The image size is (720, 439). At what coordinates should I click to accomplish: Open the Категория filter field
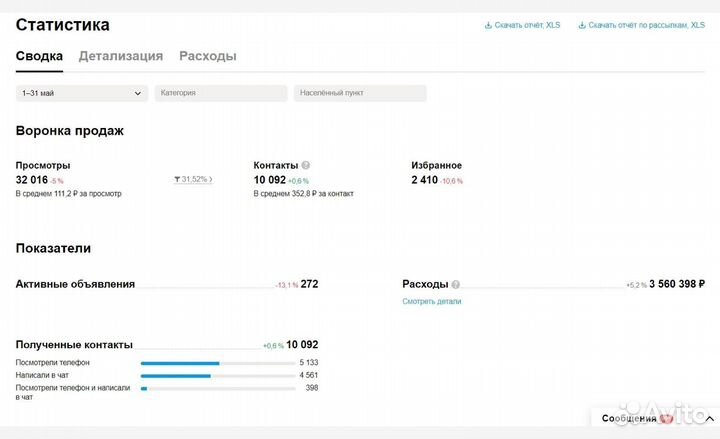click(x=221, y=93)
